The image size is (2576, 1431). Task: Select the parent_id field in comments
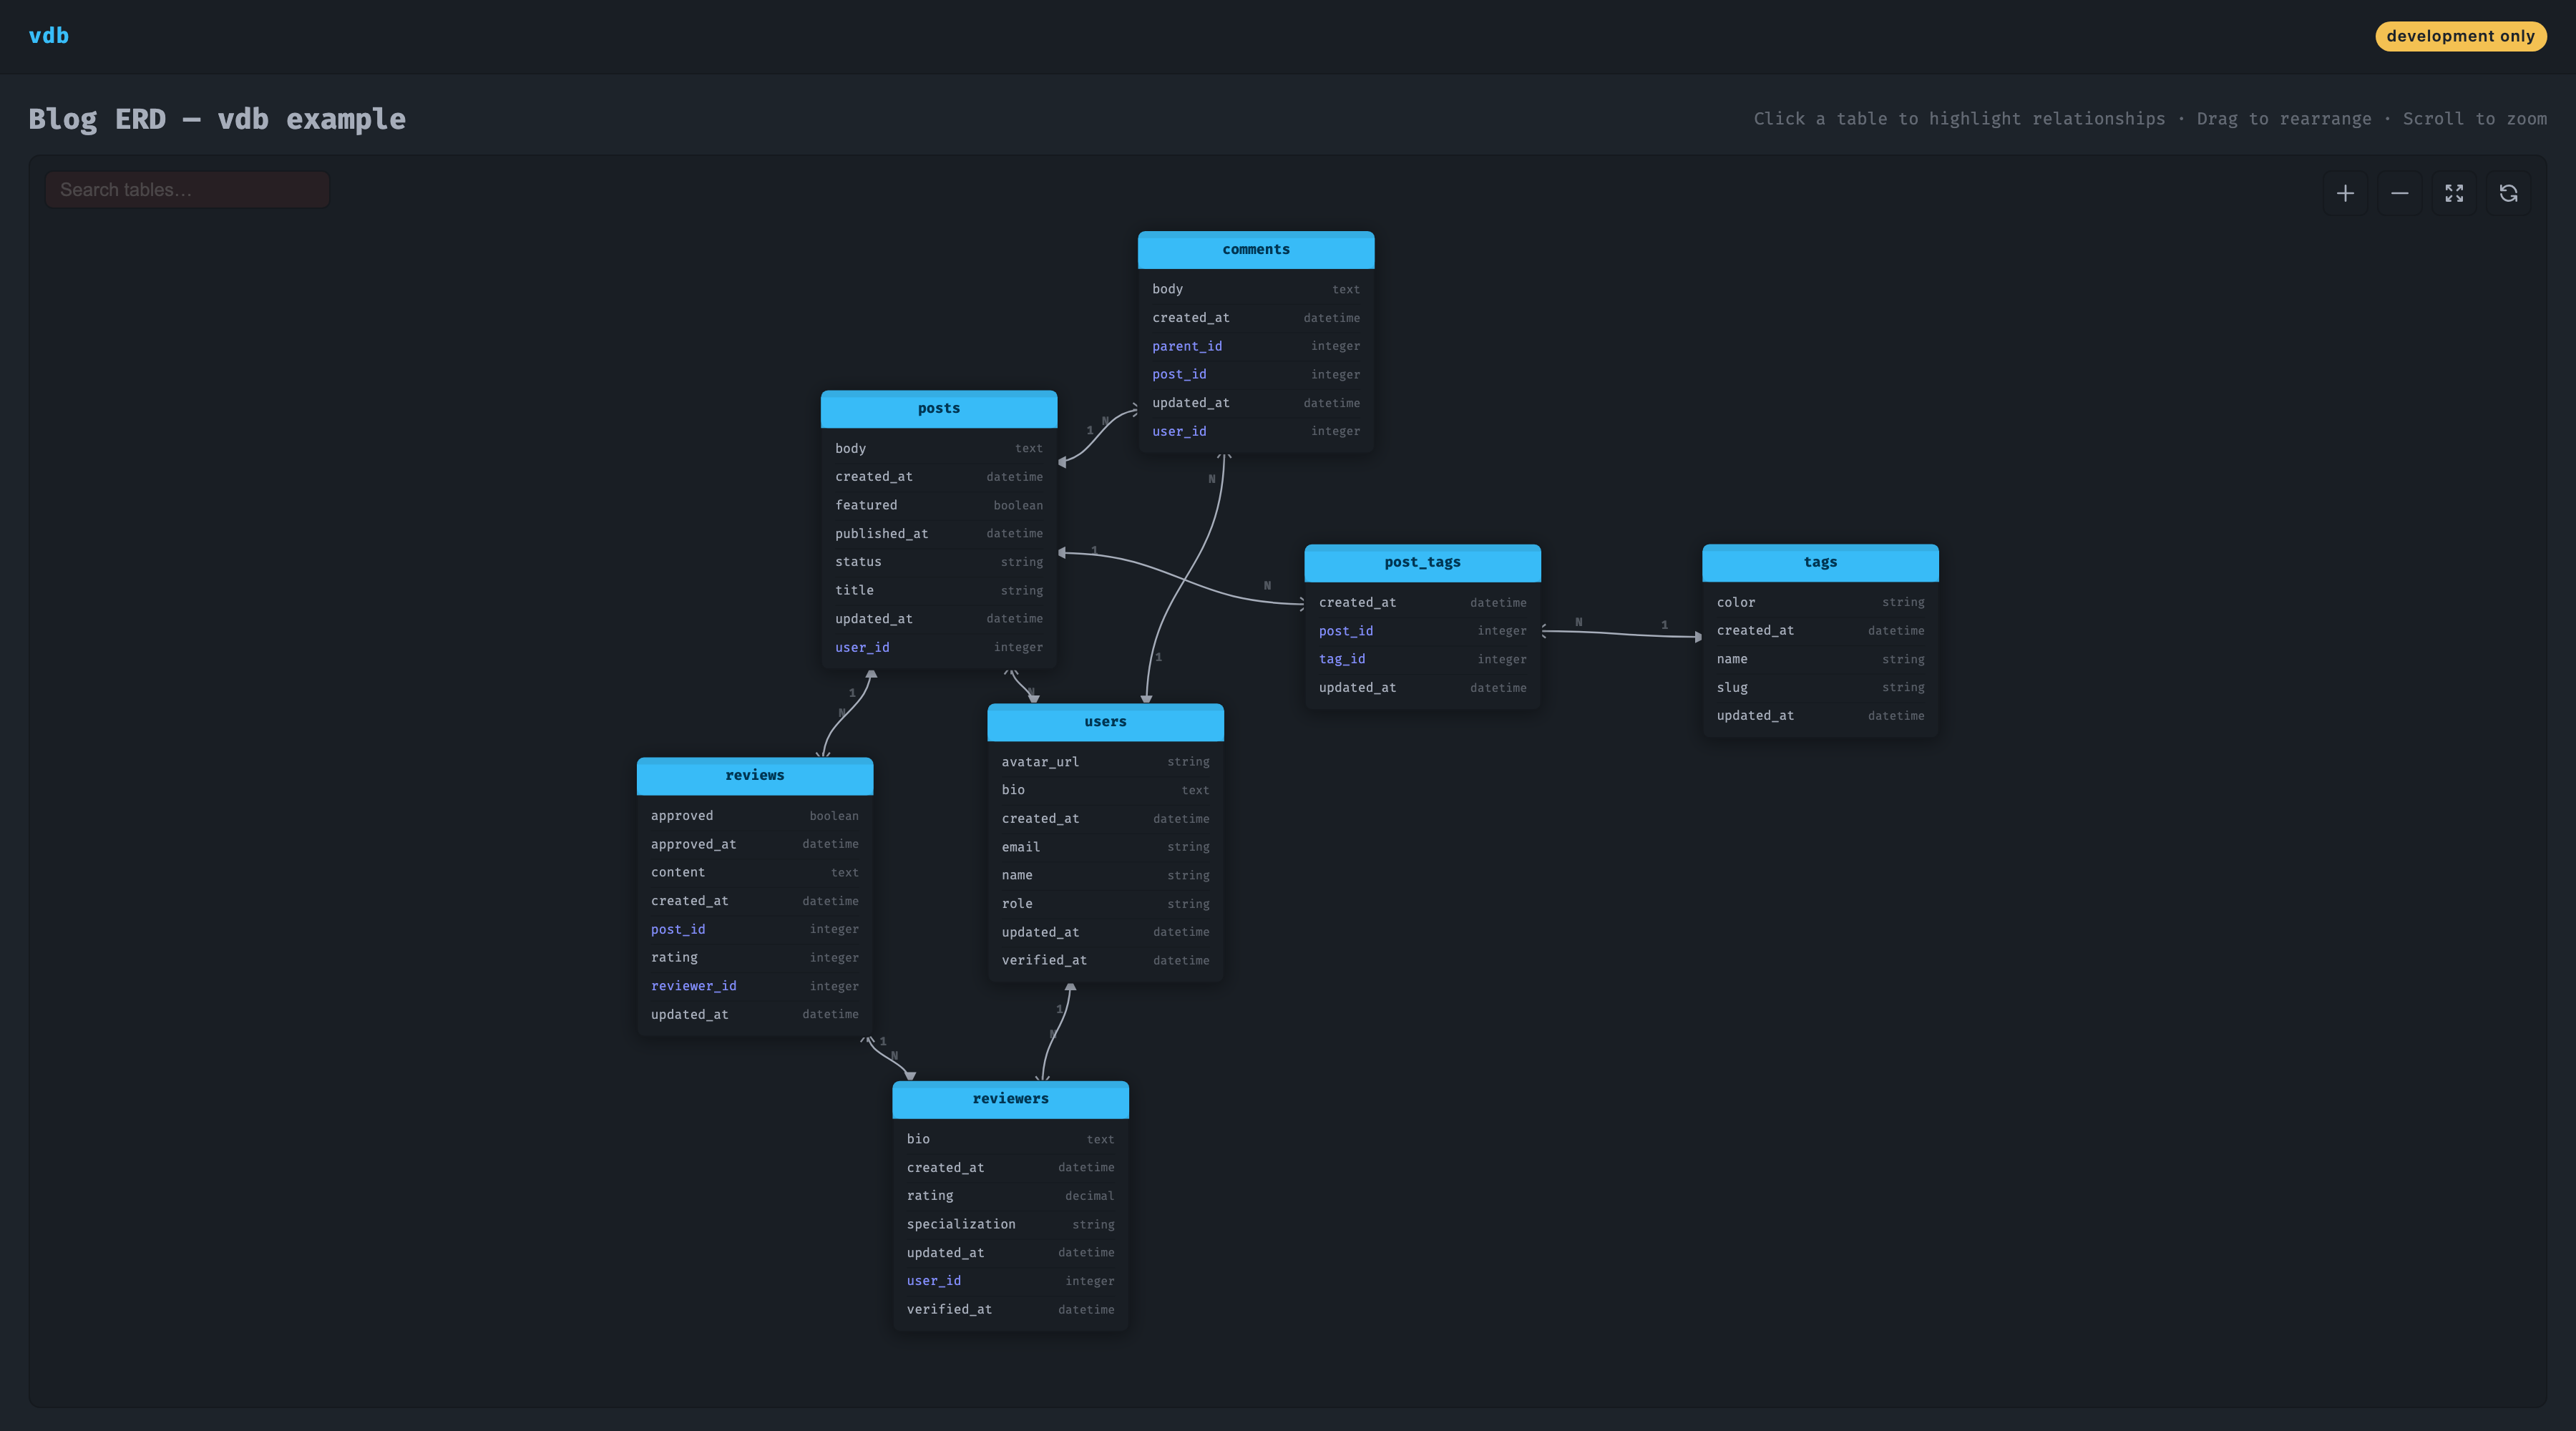[1187, 346]
